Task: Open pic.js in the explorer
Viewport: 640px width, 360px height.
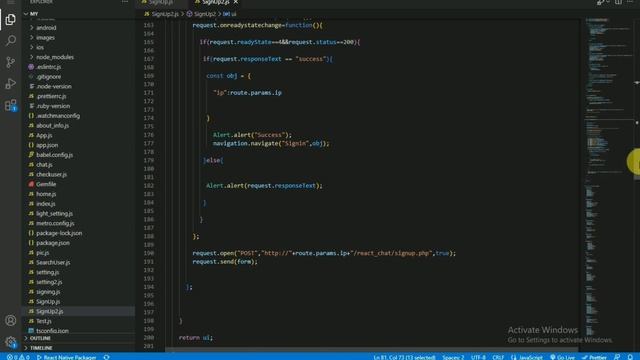Action: [x=42, y=253]
